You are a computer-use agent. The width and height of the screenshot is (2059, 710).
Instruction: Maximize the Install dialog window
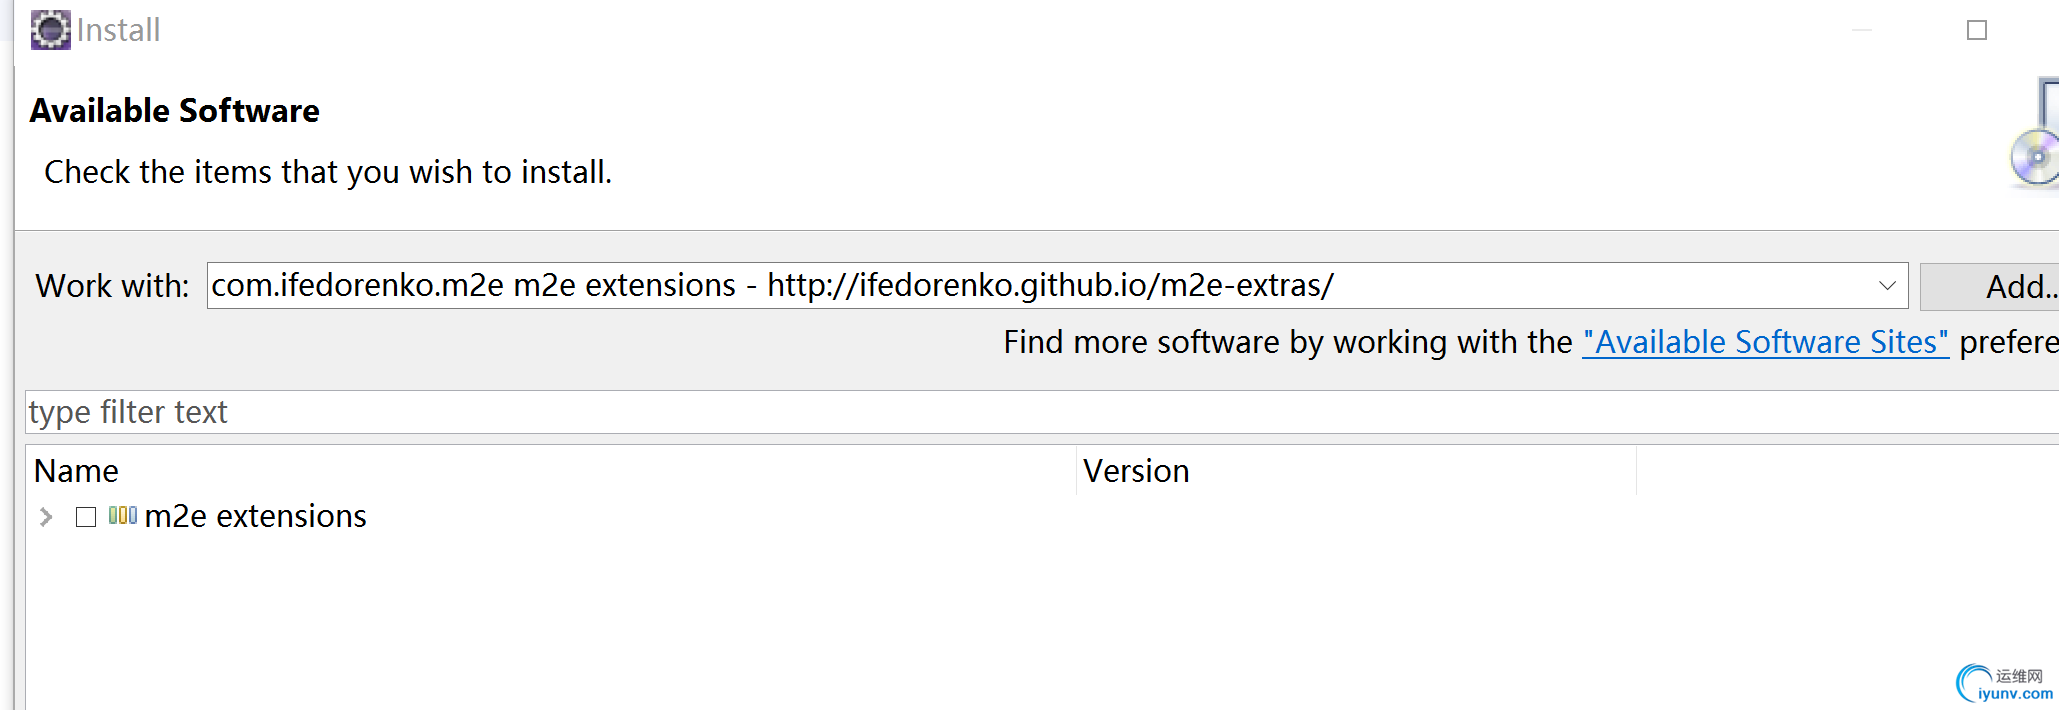click(1977, 30)
